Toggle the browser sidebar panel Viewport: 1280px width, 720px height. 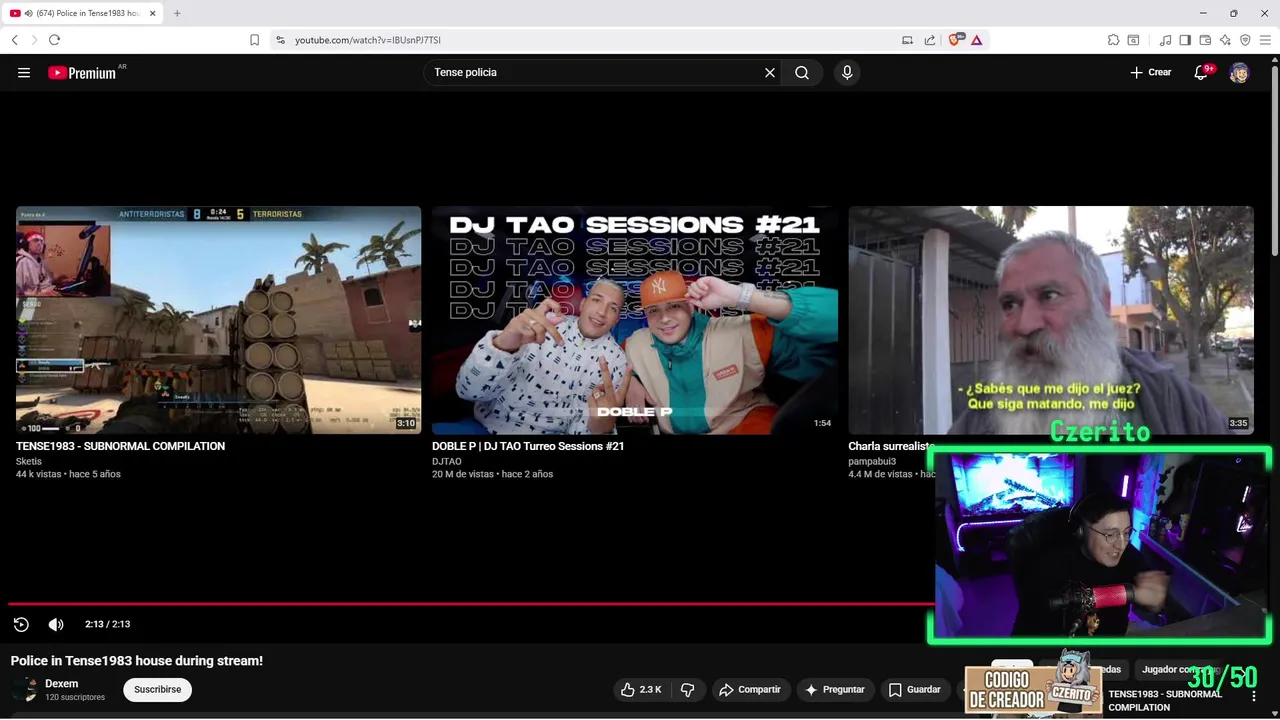click(x=1185, y=40)
